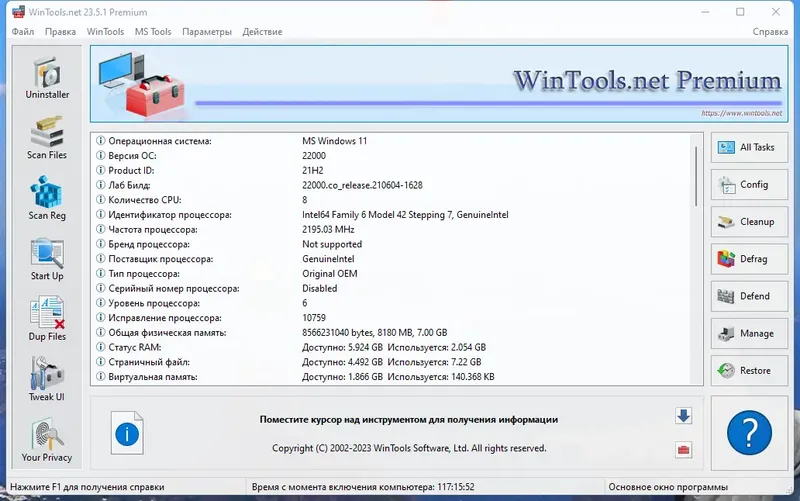Click the Основное окно программы status text
The width and height of the screenshot is (800, 501).
[x=668, y=487]
